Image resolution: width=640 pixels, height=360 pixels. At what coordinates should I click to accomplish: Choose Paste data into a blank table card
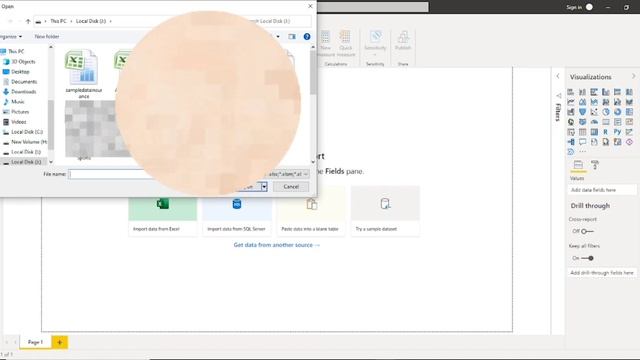[311, 211]
